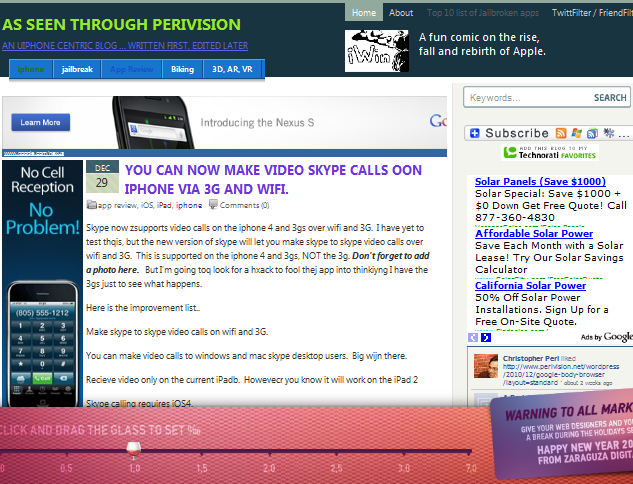Viewport: 633px width, 484px height.
Task: Click the 'Here is the improvement list' text
Action: pyautogui.click(x=143, y=308)
